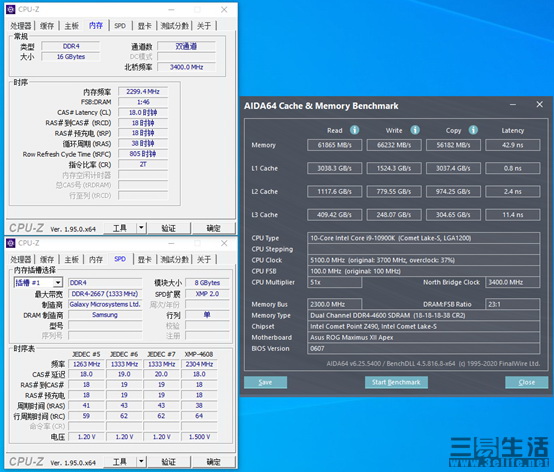Select the 内存 tab in upper CPU-Z window

coord(96,25)
